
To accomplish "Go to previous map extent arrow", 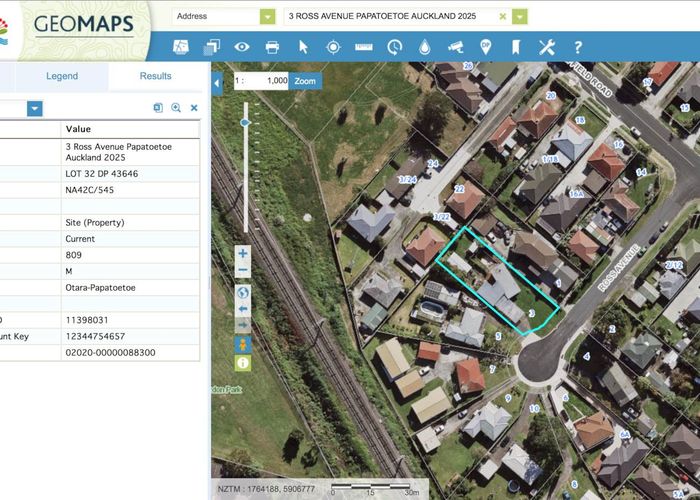I will [243, 309].
